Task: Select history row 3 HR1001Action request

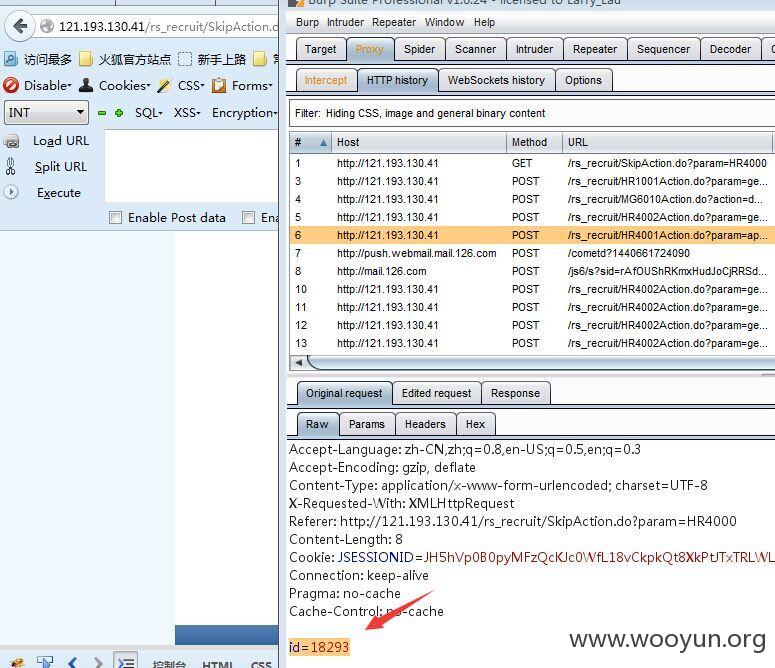Action: pyautogui.click(x=532, y=181)
